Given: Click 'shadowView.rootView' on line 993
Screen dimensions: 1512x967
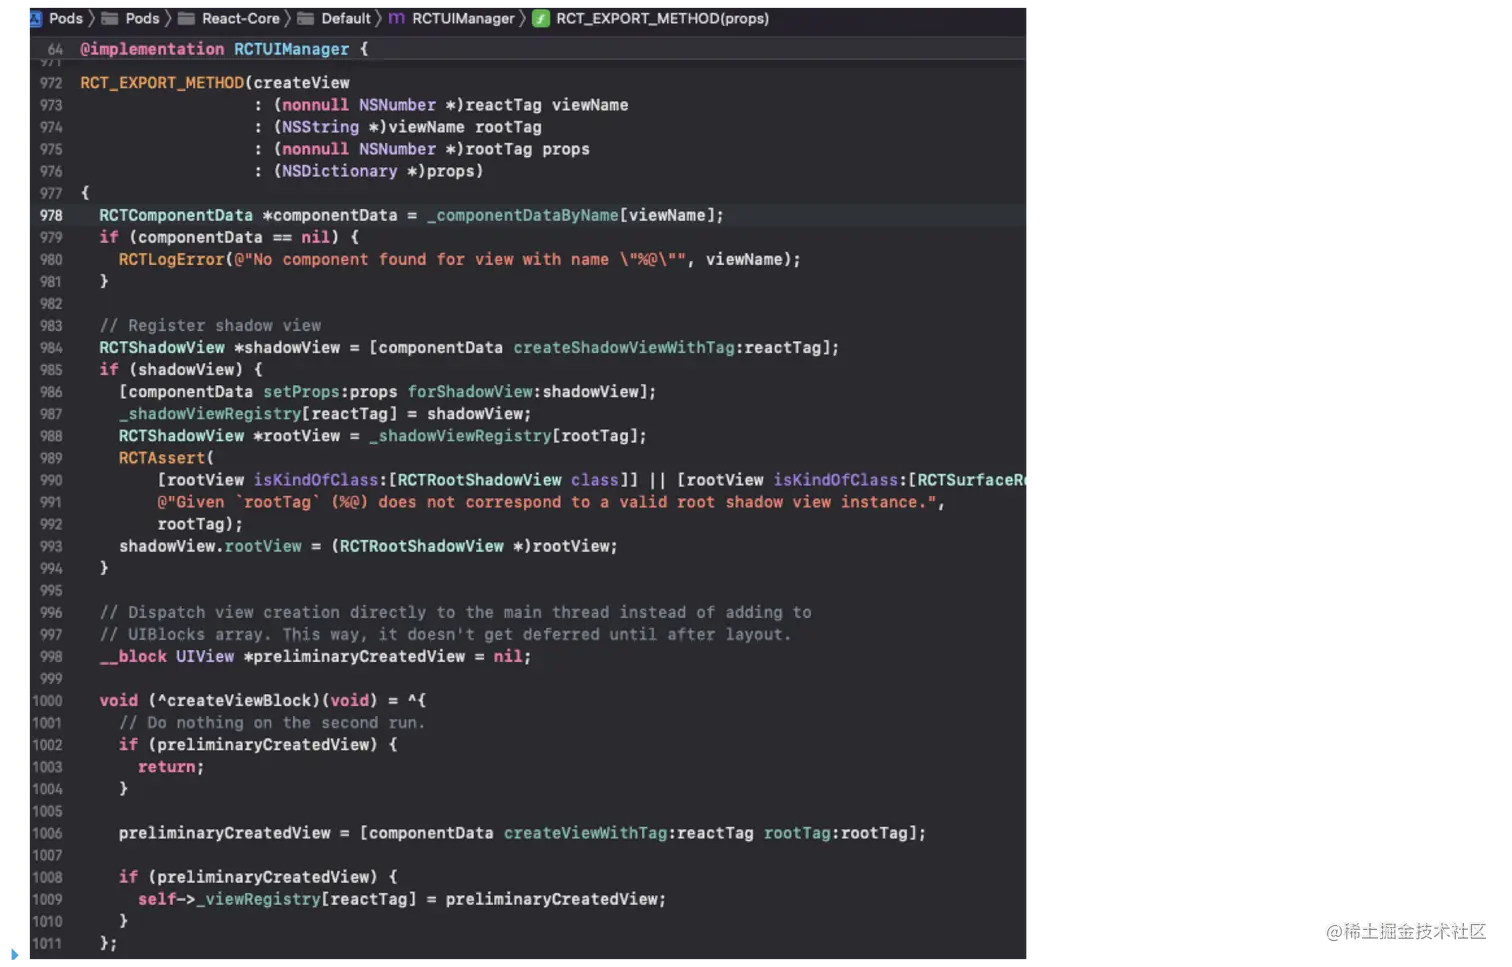Looking at the screenshot, I should click(x=210, y=546).
